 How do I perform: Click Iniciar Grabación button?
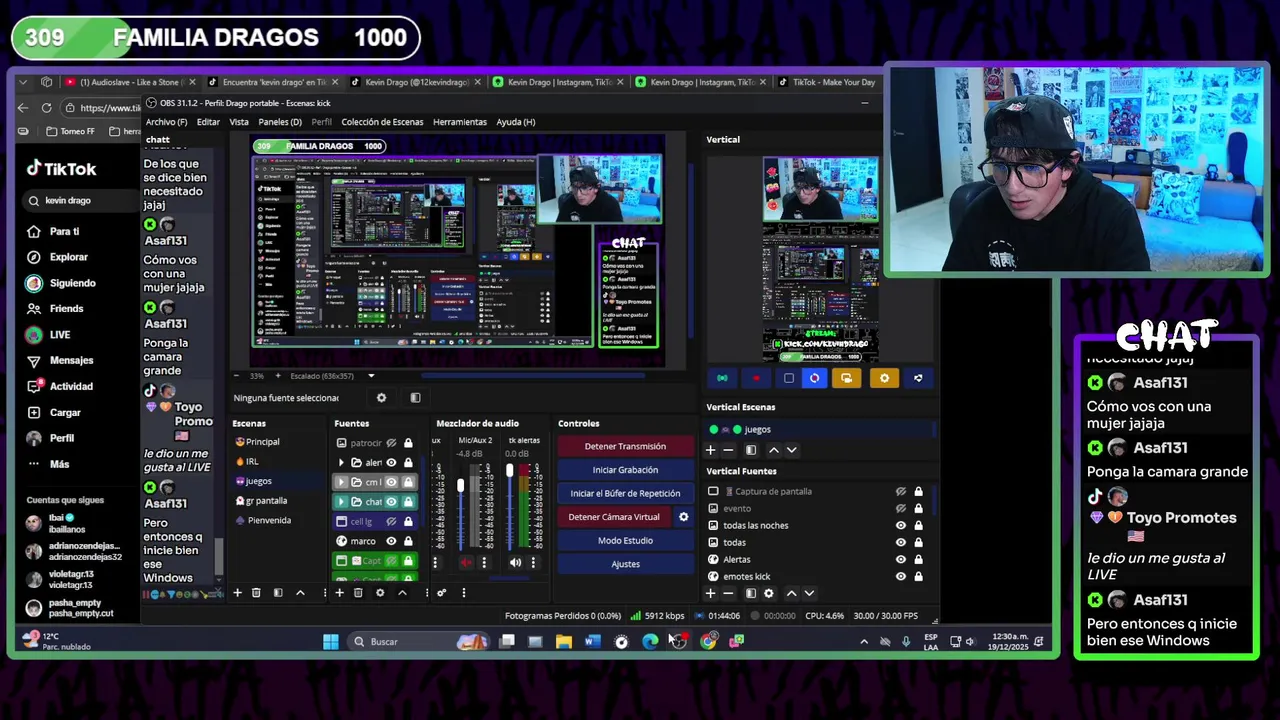(x=625, y=470)
